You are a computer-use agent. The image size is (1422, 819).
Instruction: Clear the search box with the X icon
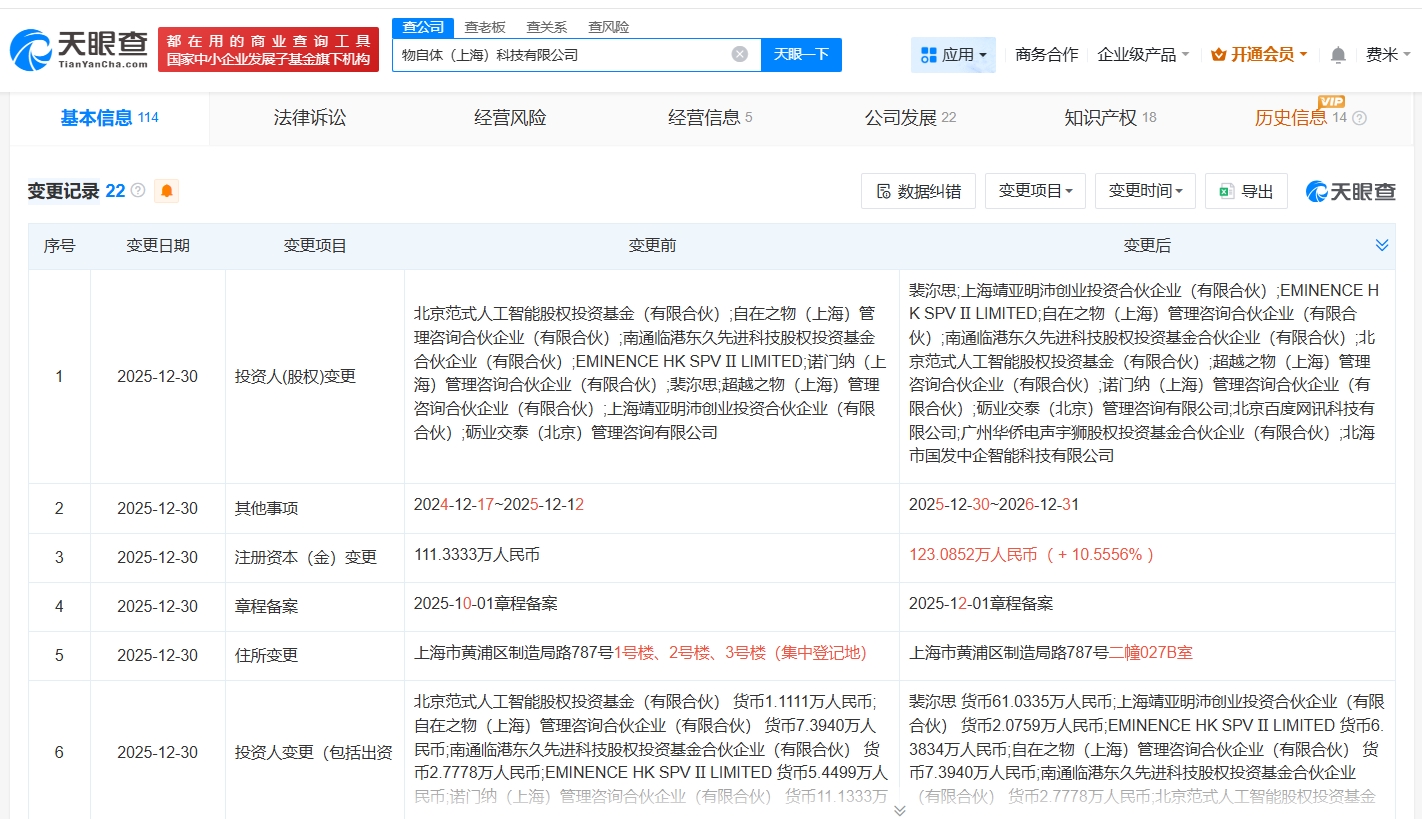click(x=739, y=55)
